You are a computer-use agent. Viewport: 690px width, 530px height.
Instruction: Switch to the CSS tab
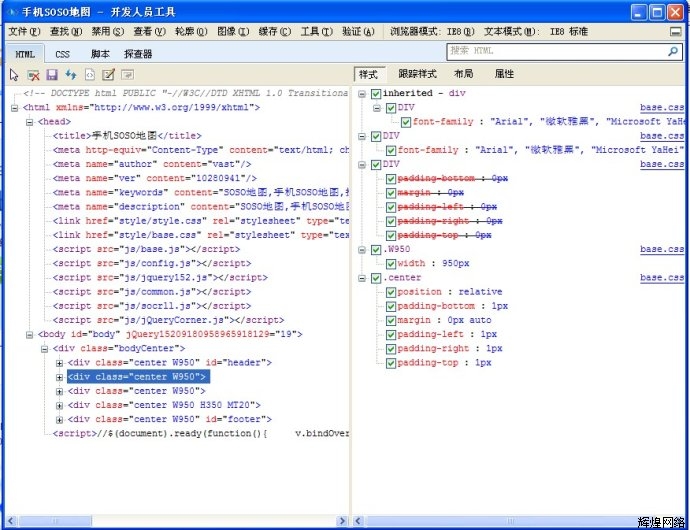click(62, 54)
